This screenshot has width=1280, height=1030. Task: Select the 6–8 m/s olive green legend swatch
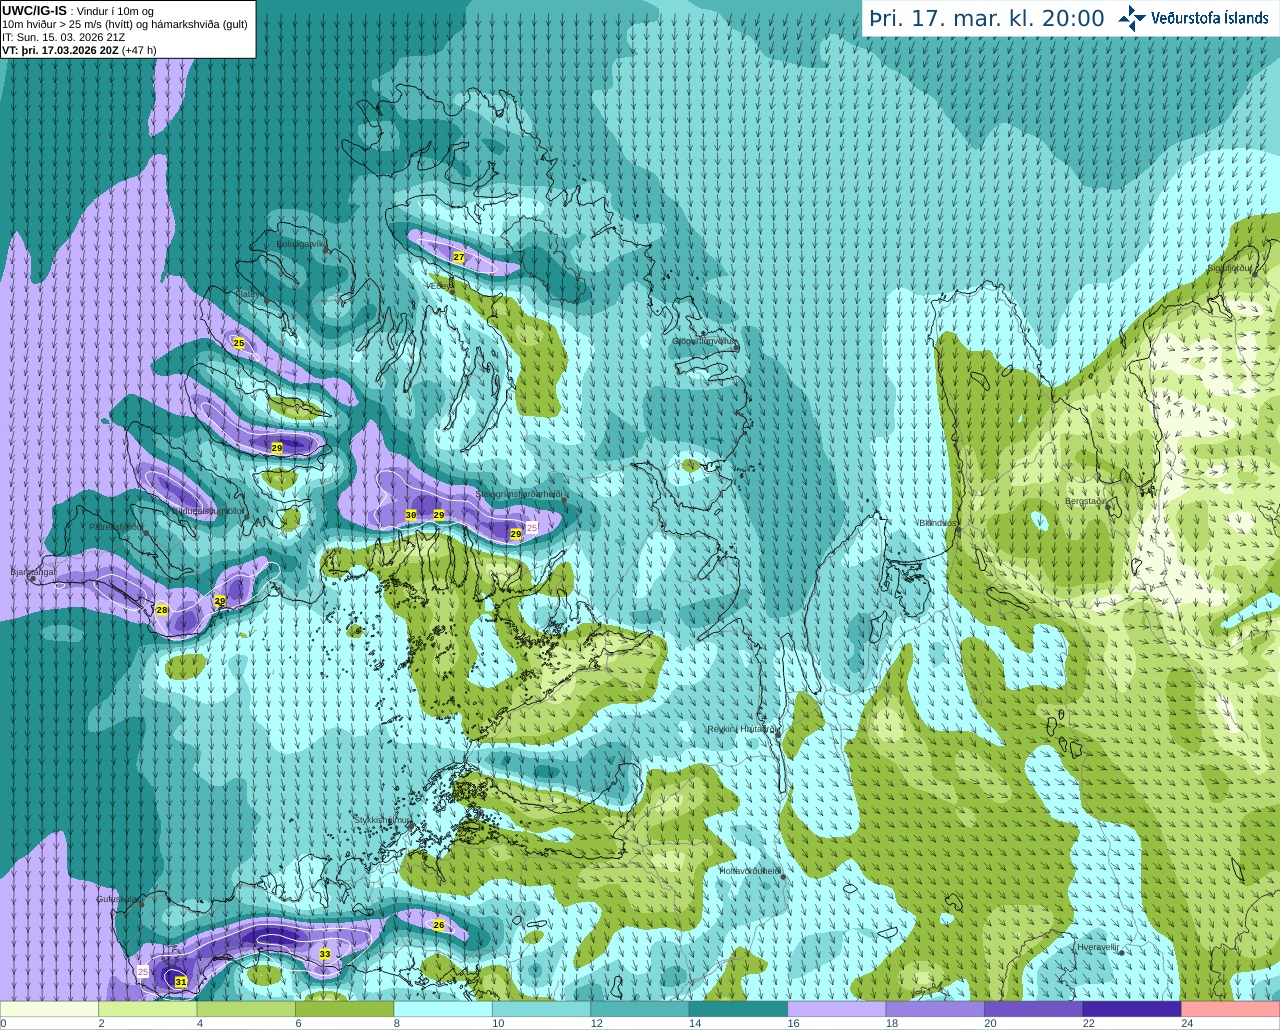345,1009
